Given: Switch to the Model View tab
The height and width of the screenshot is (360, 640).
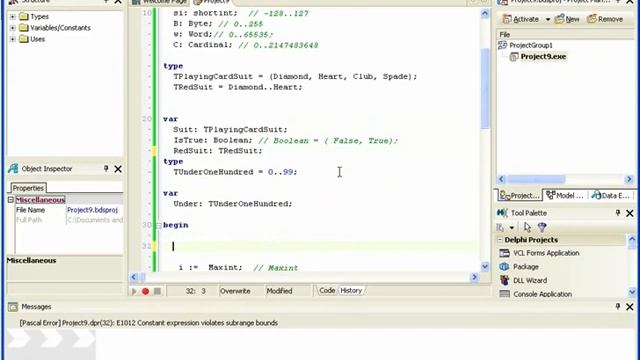Looking at the screenshot, I should click(x=565, y=196).
